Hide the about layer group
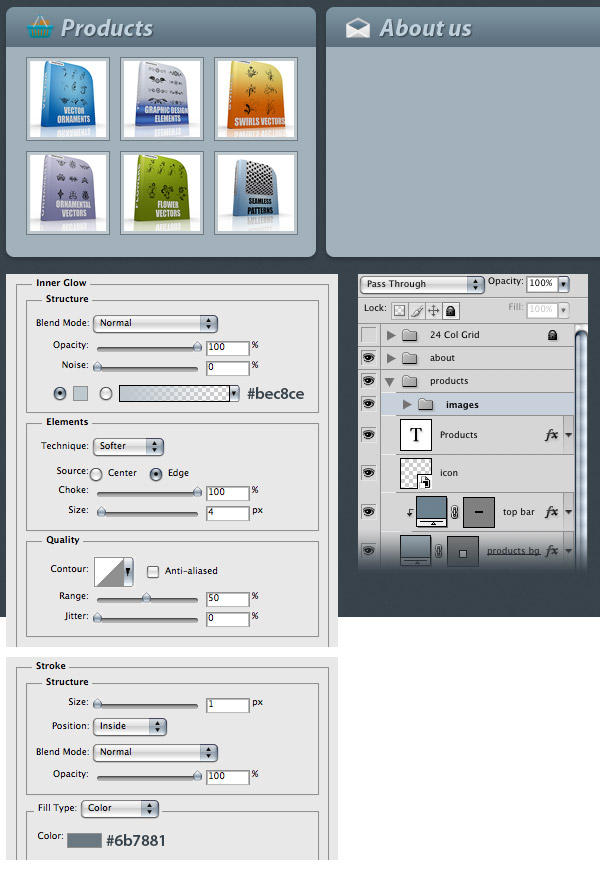The image size is (600, 875). (369, 358)
